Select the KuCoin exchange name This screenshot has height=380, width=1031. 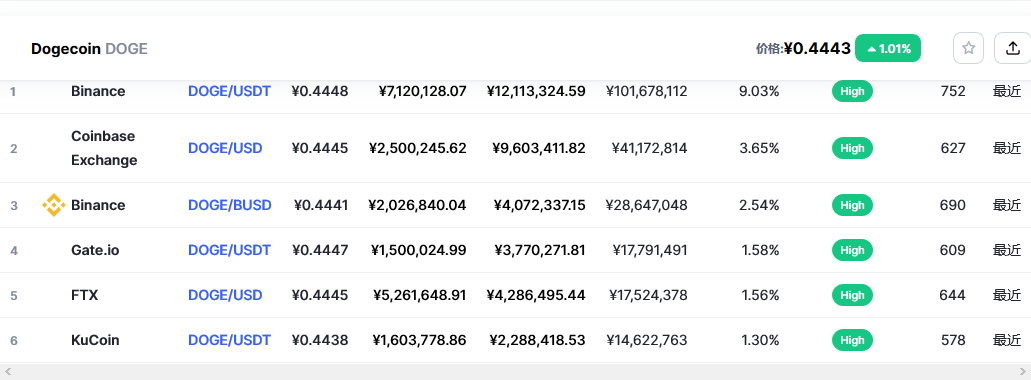(95, 340)
